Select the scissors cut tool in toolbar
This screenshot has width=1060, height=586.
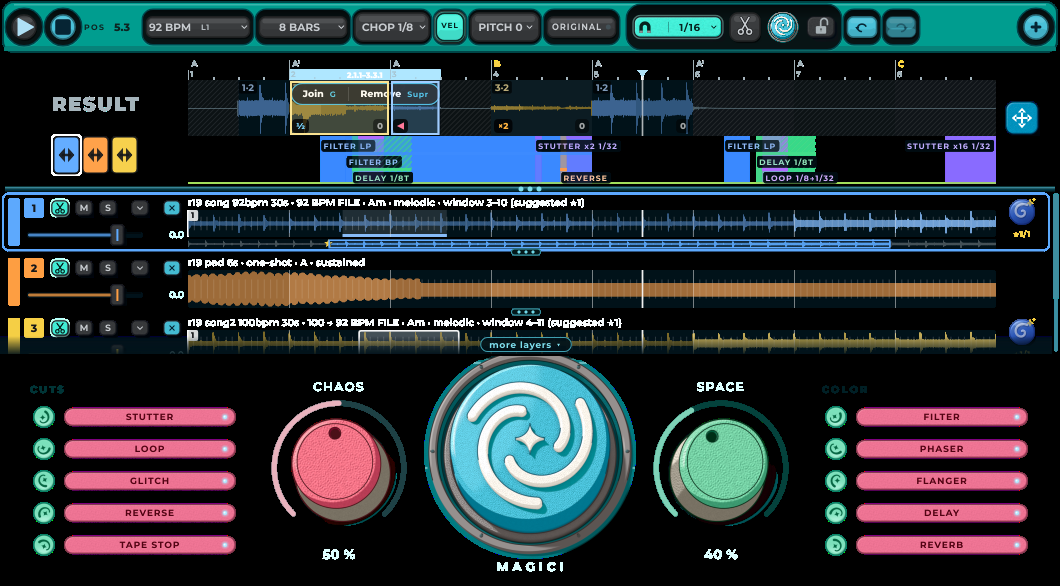pos(744,27)
